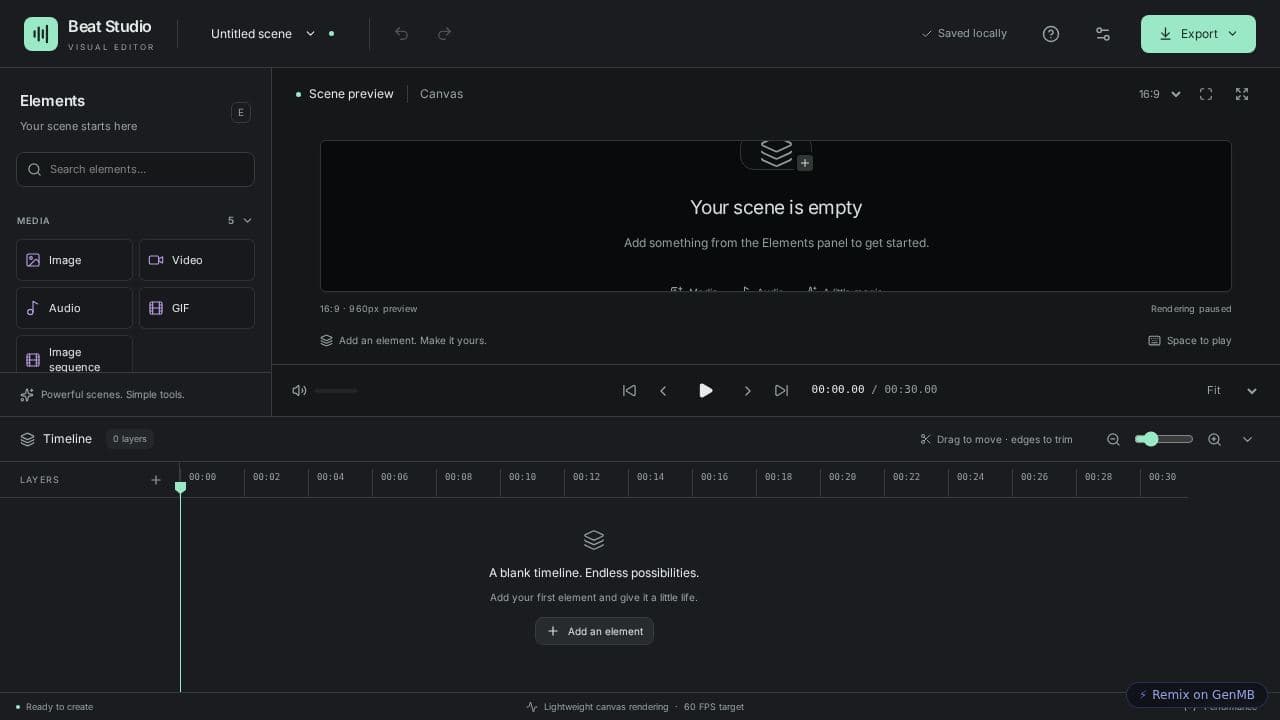Undo the last action
This screenshot has height=720, width=1280.
click(x=402, y=34)
